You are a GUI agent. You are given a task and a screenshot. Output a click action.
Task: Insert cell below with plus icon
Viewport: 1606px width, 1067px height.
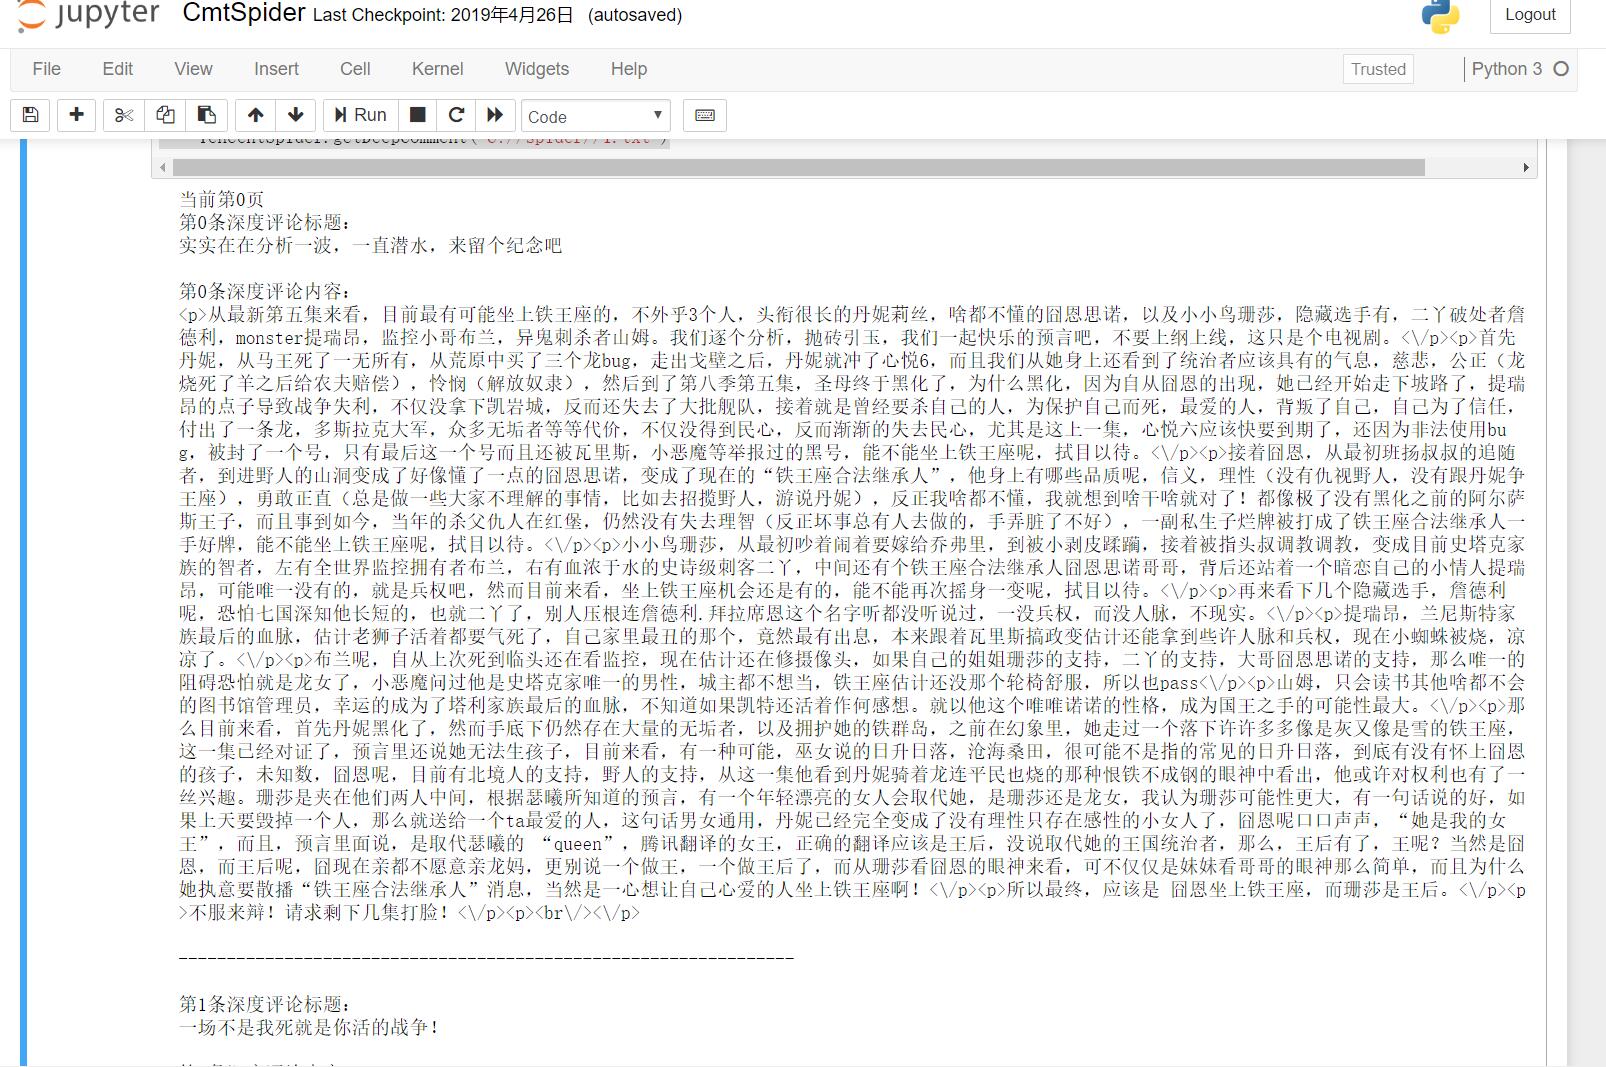click(76, 115)
